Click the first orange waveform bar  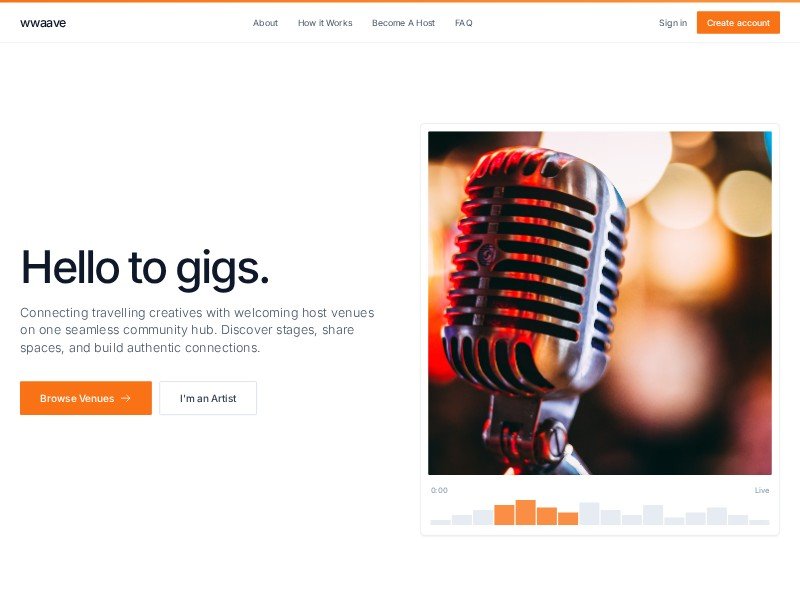pos(504,515)
